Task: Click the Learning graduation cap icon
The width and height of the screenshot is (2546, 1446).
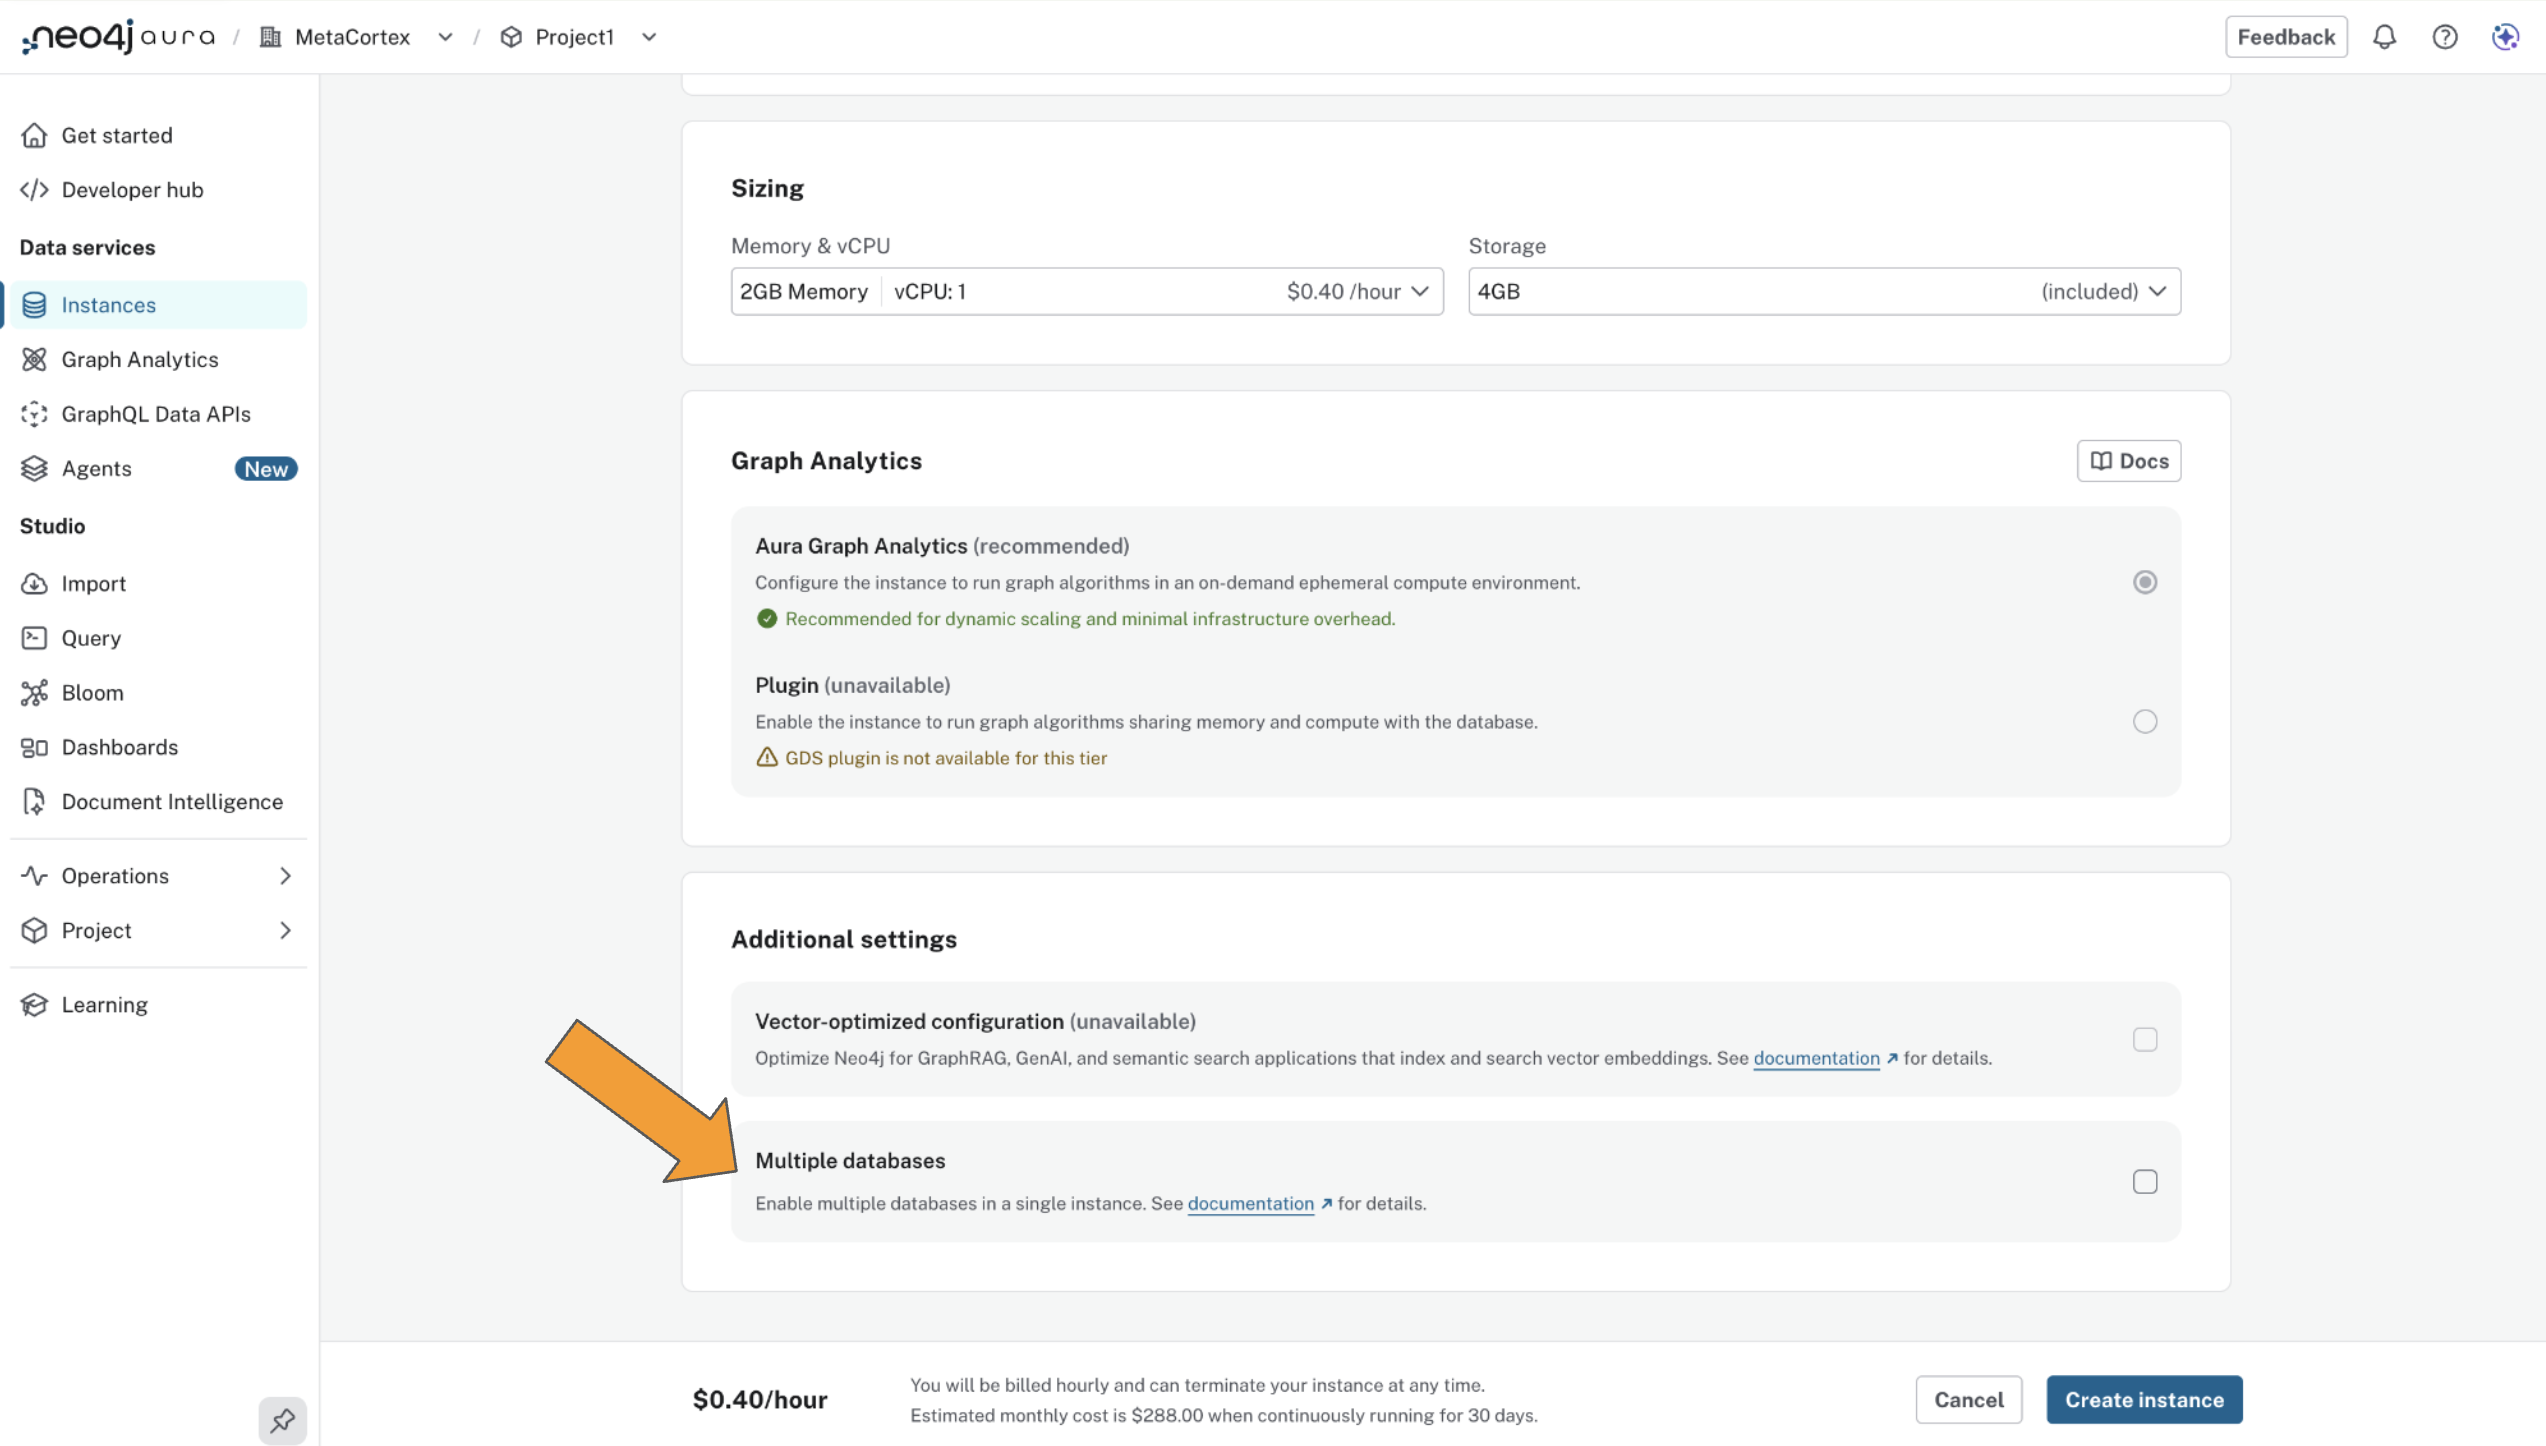Action: tap(34, 1004)
